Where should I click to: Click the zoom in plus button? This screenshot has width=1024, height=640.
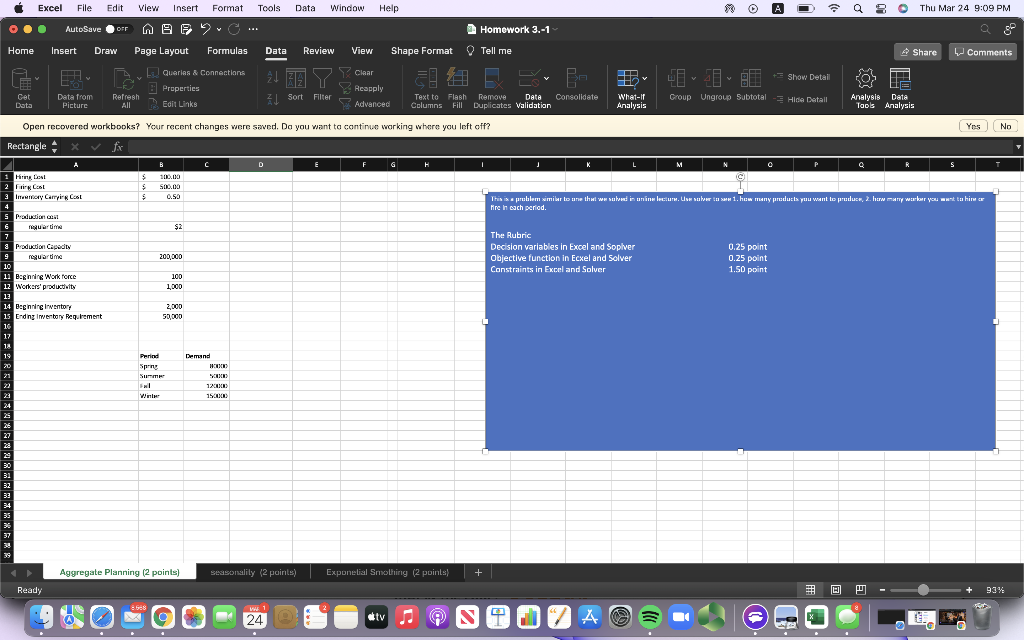(969, 590)
